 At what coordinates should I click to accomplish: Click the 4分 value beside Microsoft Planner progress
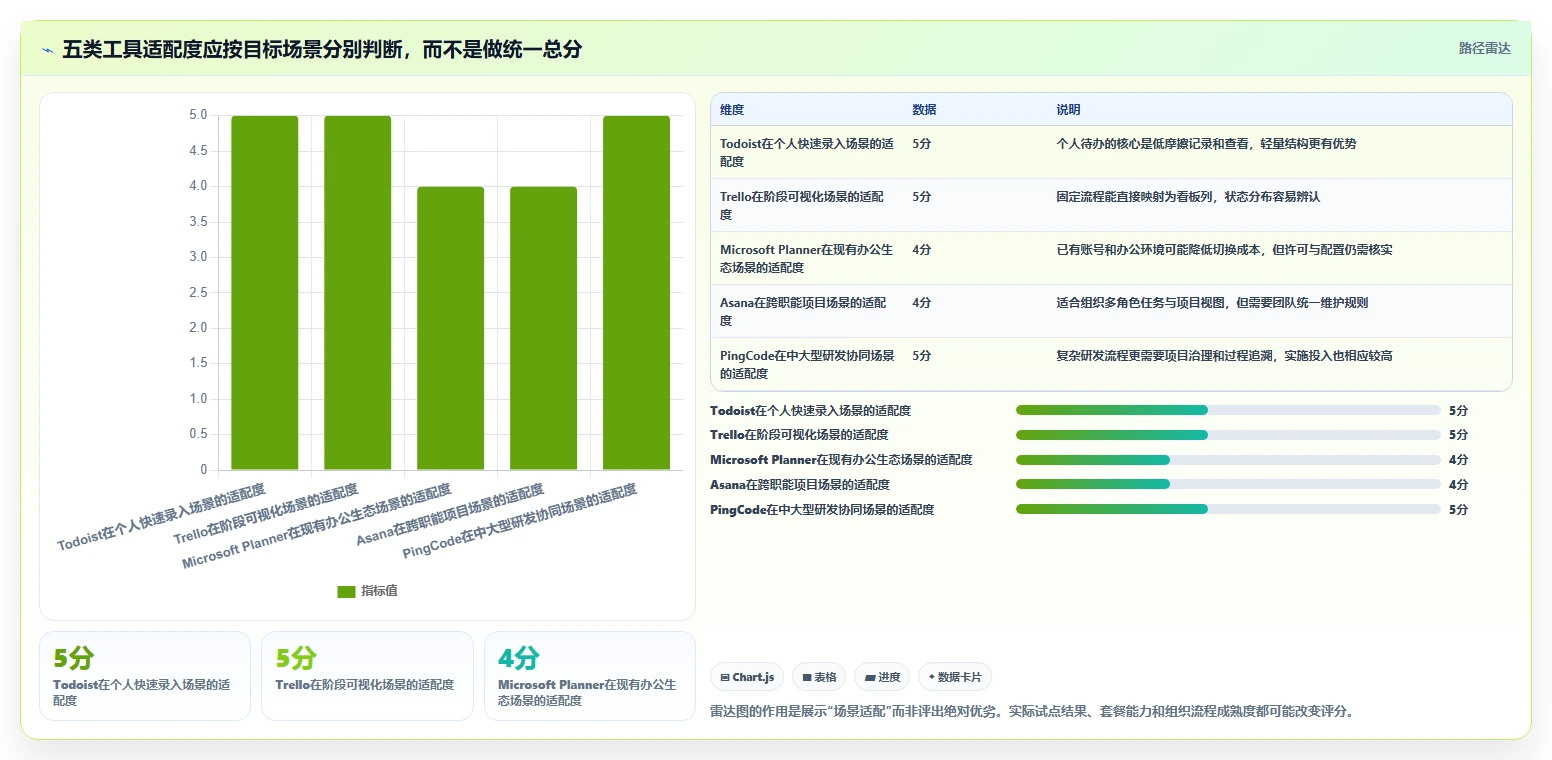(x=1458, y=460)
